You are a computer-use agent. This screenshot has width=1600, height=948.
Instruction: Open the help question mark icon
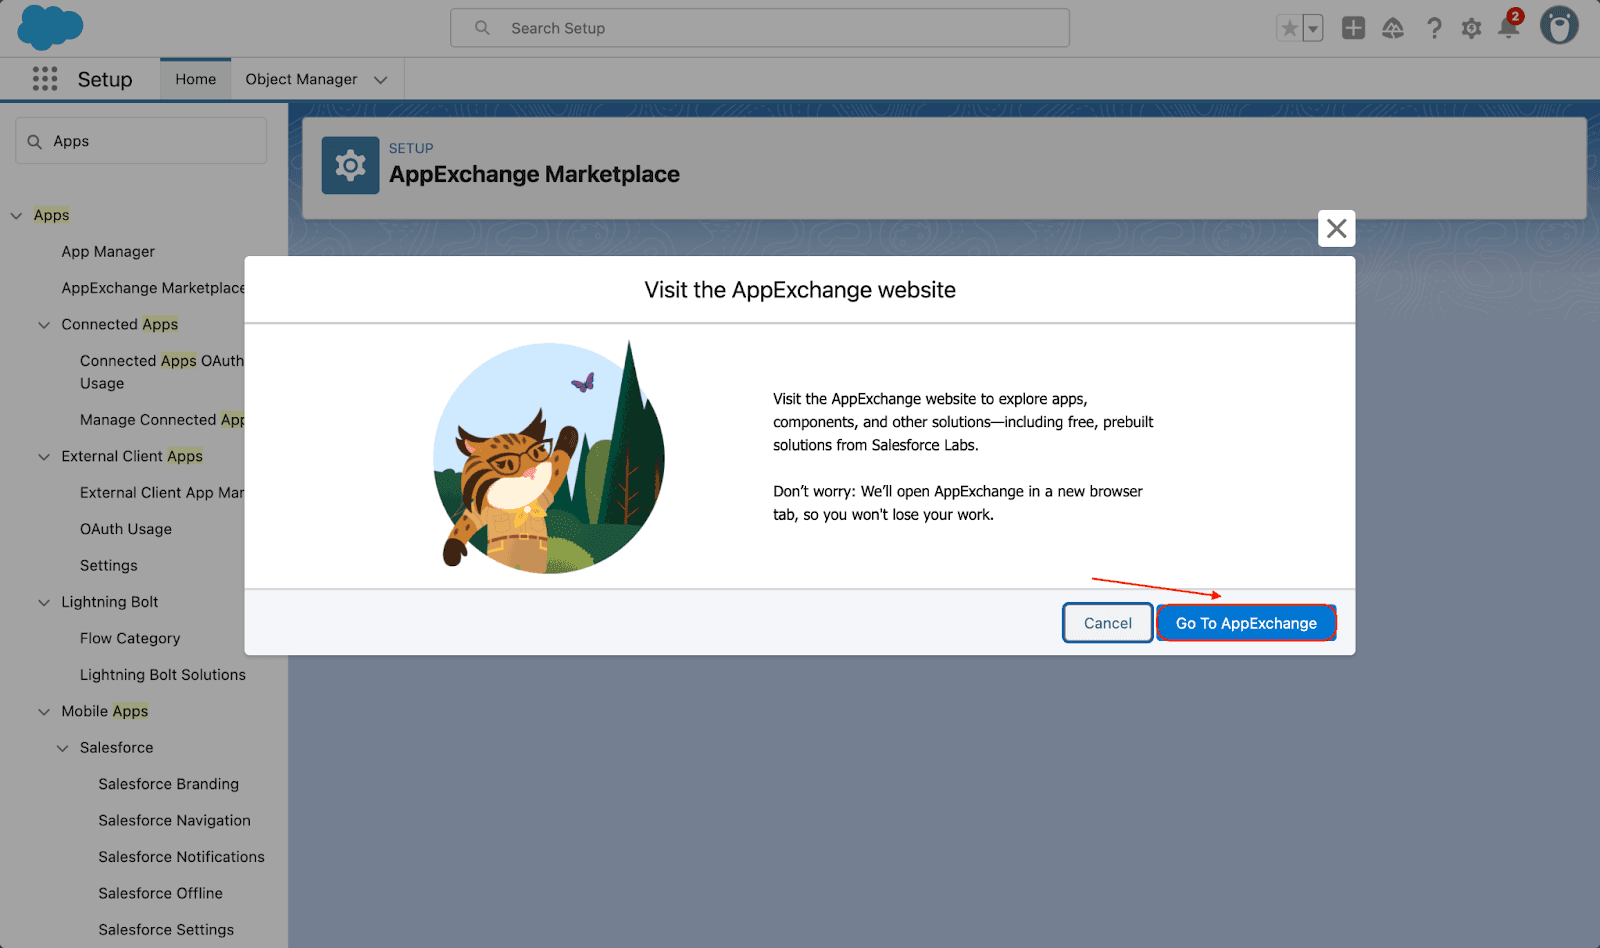pyautogui.click(x=1434, y=28)
